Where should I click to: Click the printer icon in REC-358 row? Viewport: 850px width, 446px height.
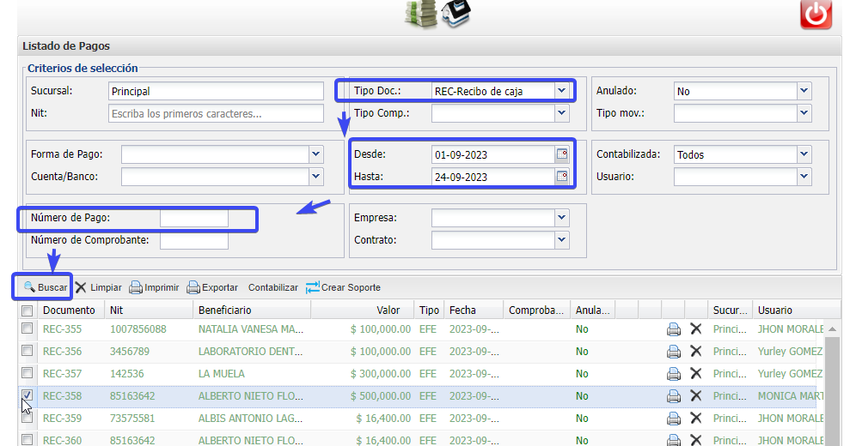(x=674, y=395)
